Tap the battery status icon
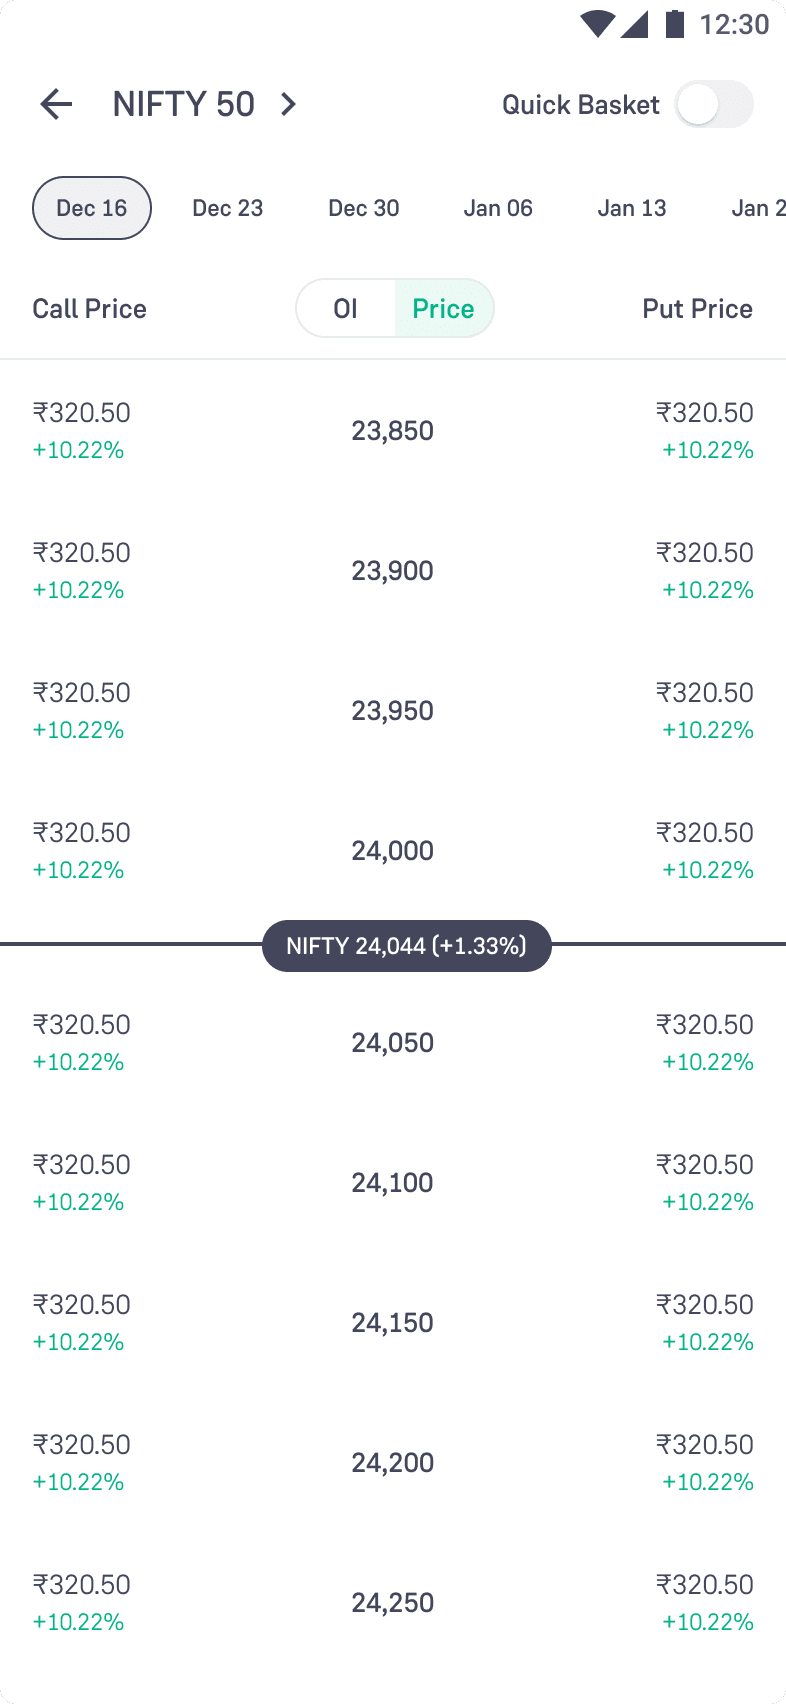786x1704 pixels. click(675, 24)
